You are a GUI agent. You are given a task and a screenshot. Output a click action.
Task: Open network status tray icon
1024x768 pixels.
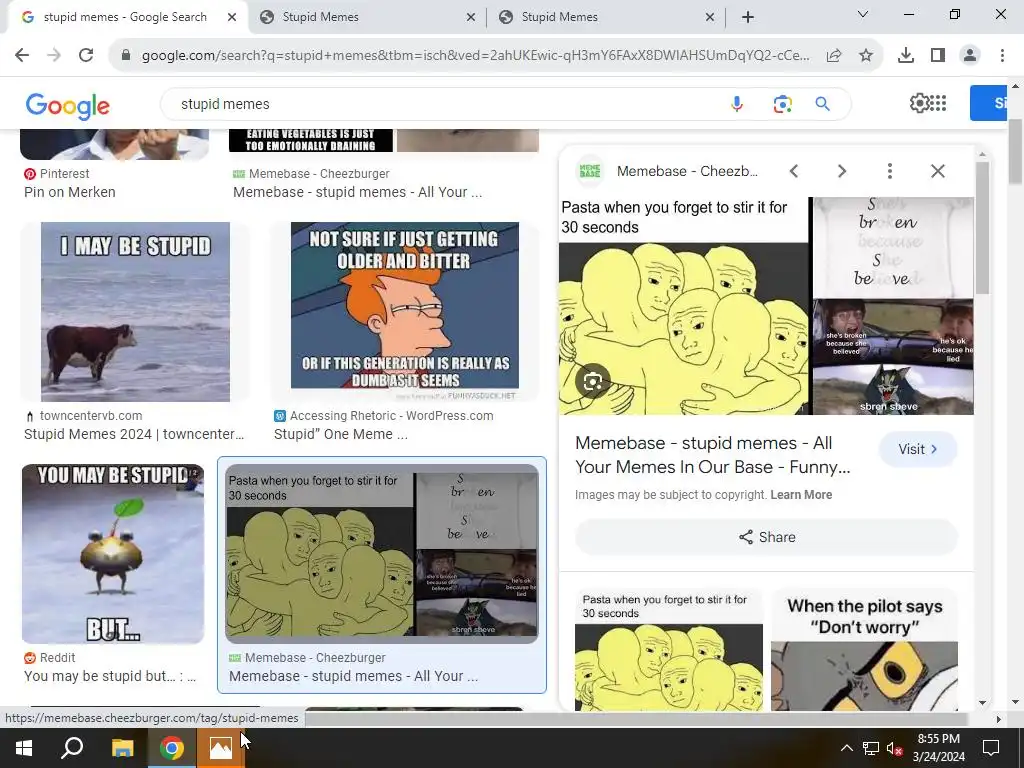click(871, 748)
